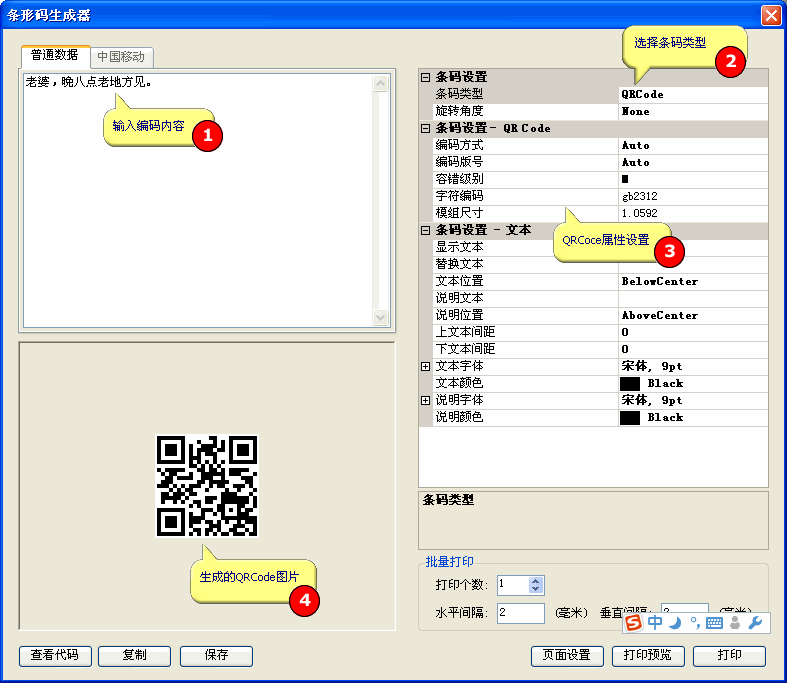This screenshot has width=787, height=683.
Task: Toggle the Chinese/English input mode icon
Action: click(x=655, y=623)
